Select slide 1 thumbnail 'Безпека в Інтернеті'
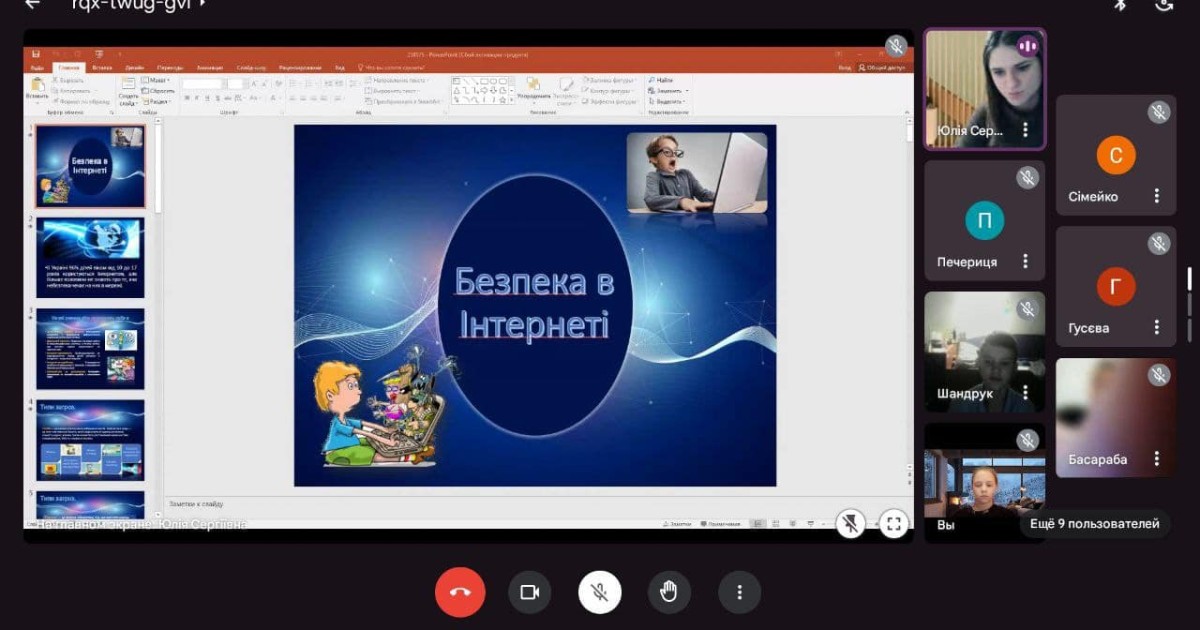1200x630 pixels. pos(90,166)
